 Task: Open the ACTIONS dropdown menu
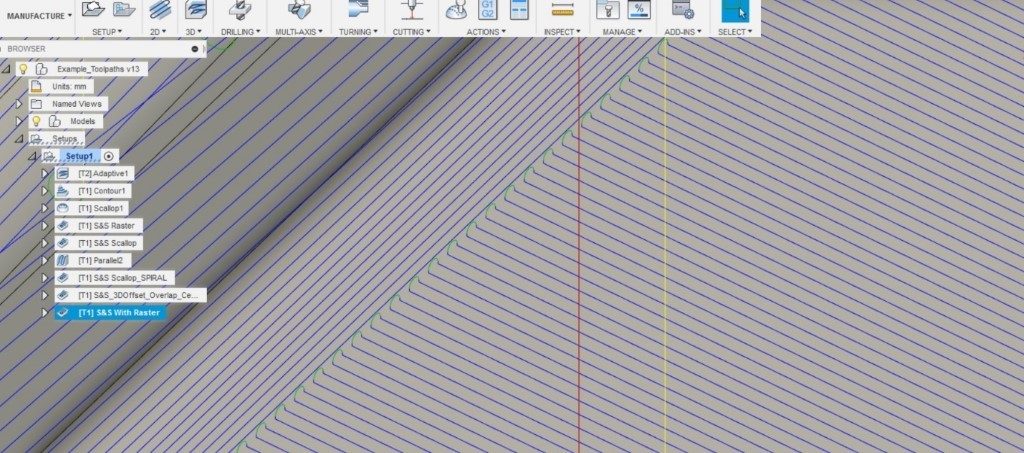(x=487, y=31)
